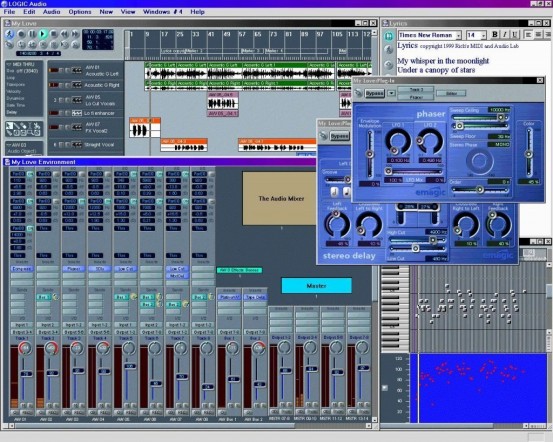Select the arrow pointer tool in toolbox
The image size is (553, 442).
[x=10, y=126]
